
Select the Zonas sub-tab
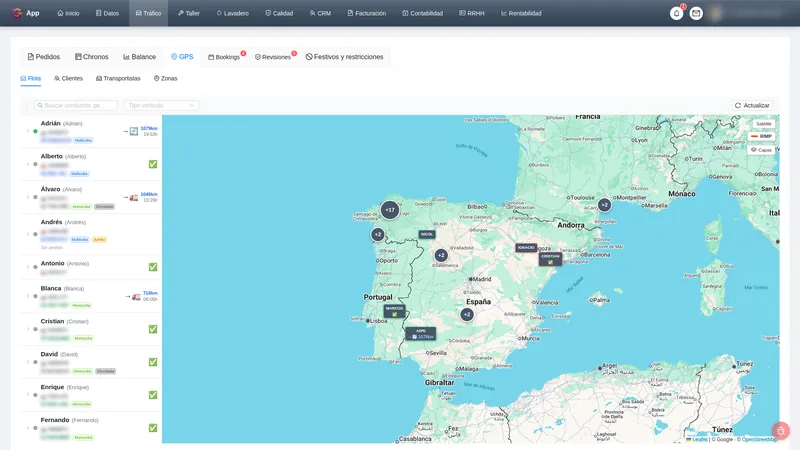(166, 79)
